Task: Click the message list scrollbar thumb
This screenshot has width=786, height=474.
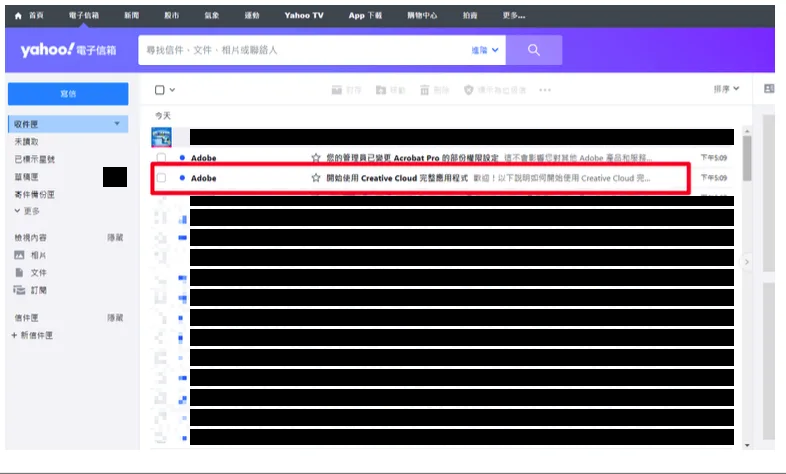Action: [747, 158]
